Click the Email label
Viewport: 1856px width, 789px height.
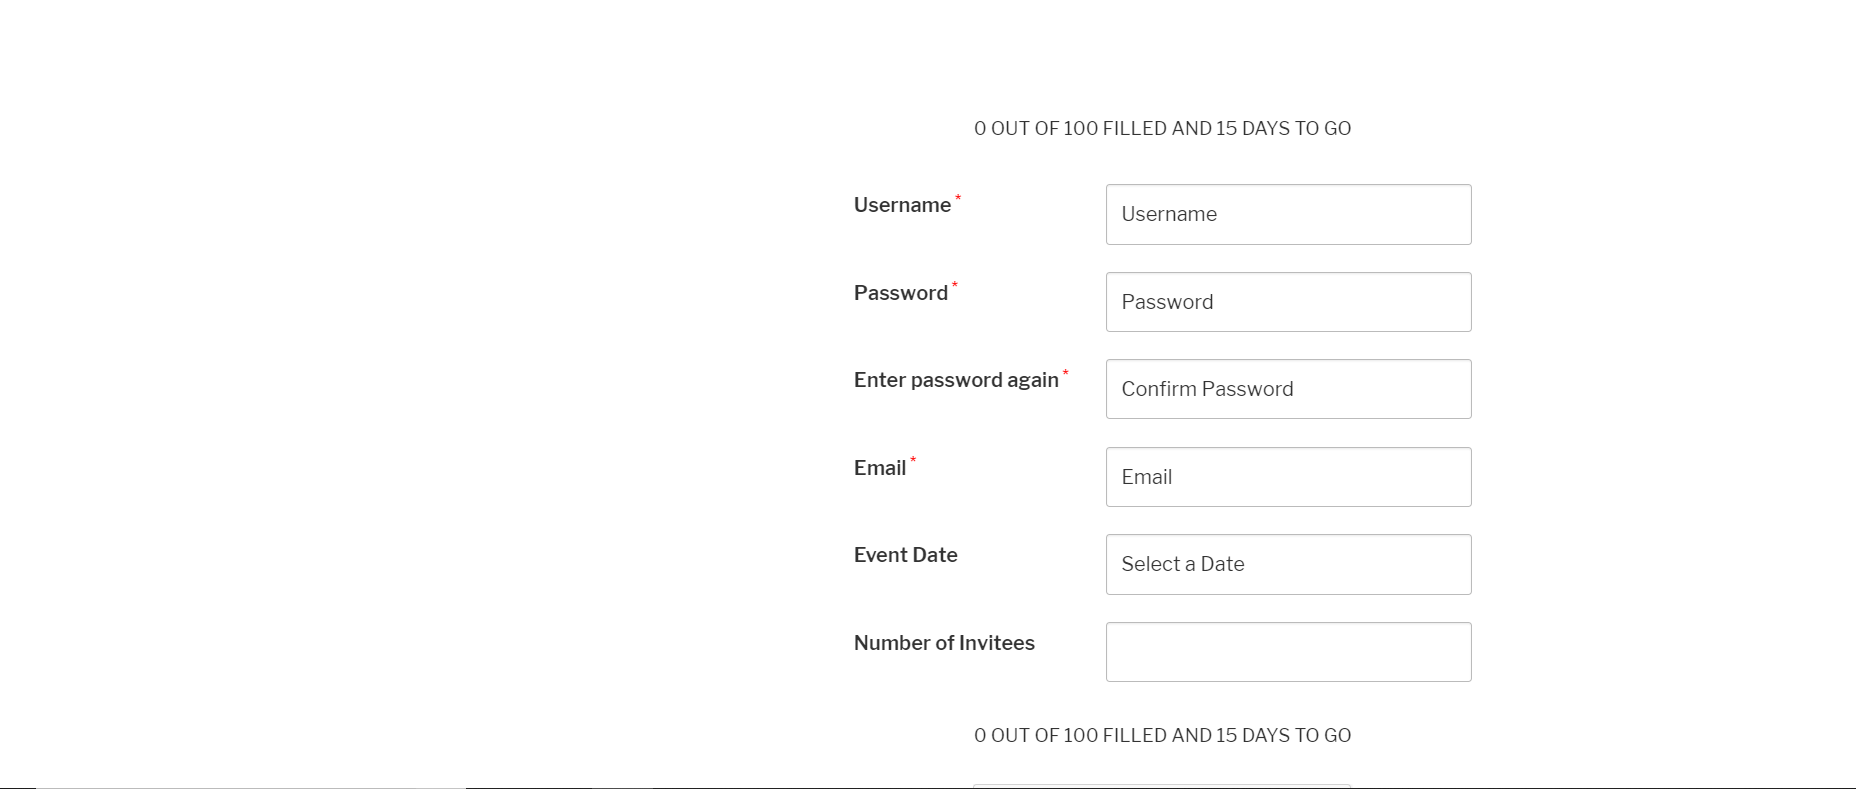pos(879,467)
